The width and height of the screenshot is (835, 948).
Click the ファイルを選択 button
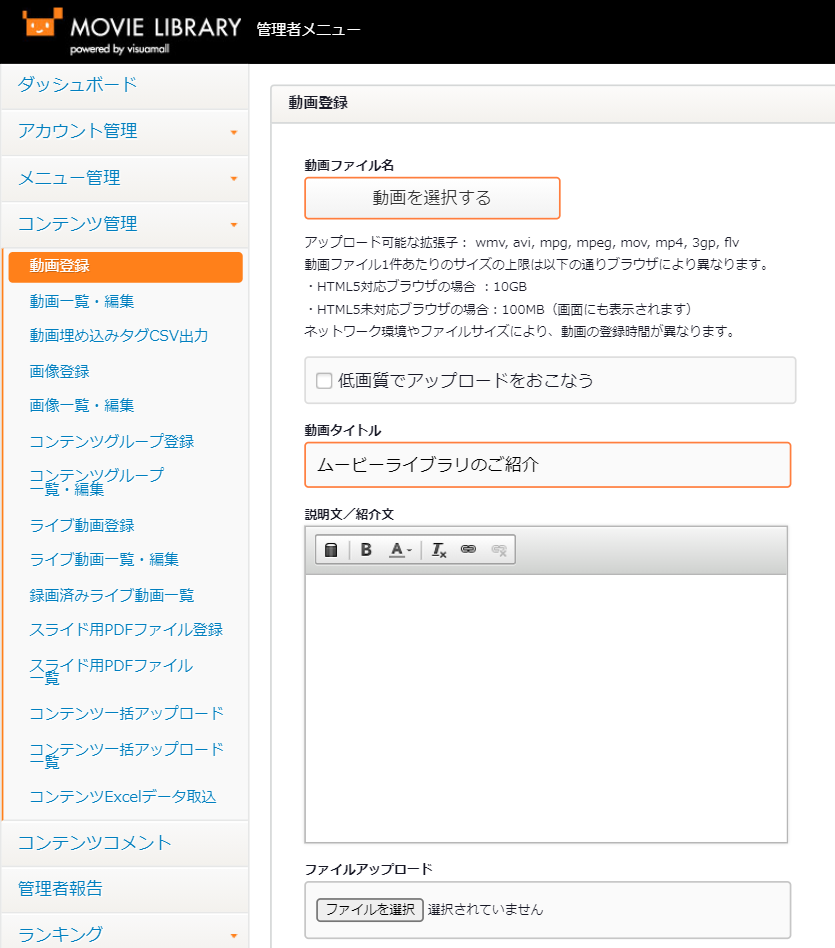369,909
